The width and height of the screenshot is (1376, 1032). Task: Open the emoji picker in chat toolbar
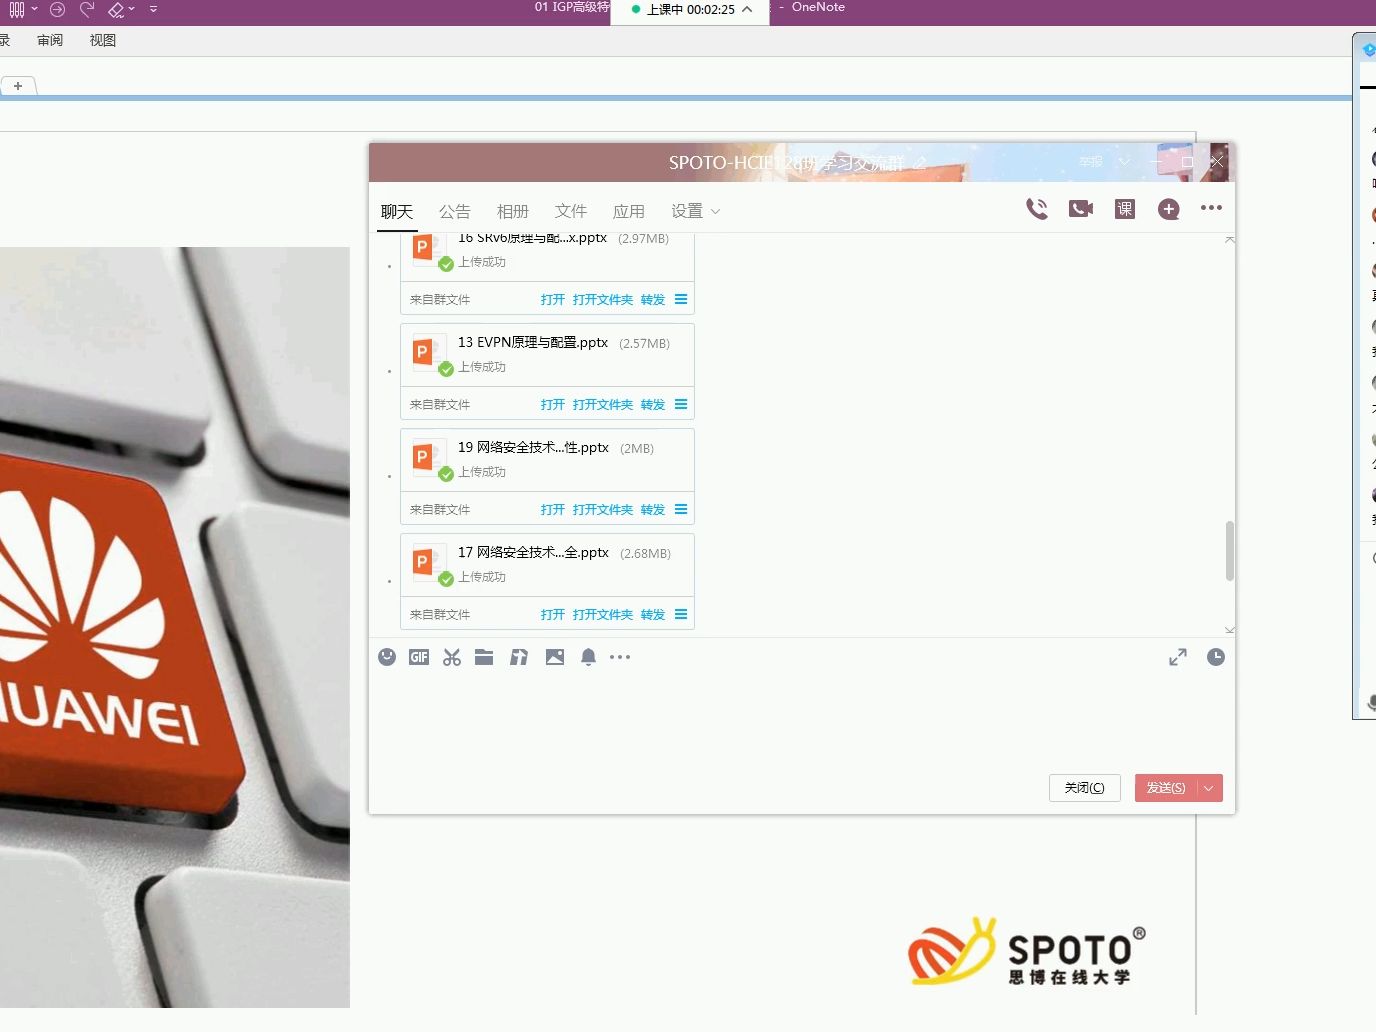[x=387, y=657]
